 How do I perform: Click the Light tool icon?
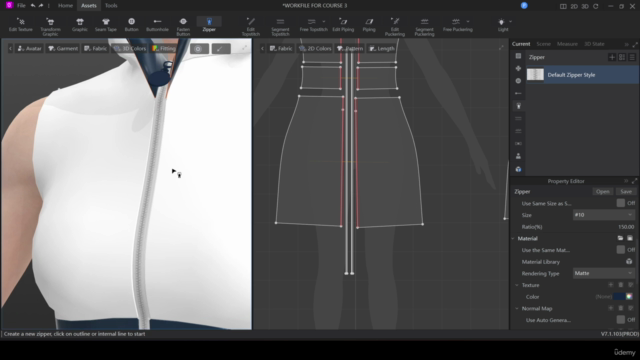(502, 22)
